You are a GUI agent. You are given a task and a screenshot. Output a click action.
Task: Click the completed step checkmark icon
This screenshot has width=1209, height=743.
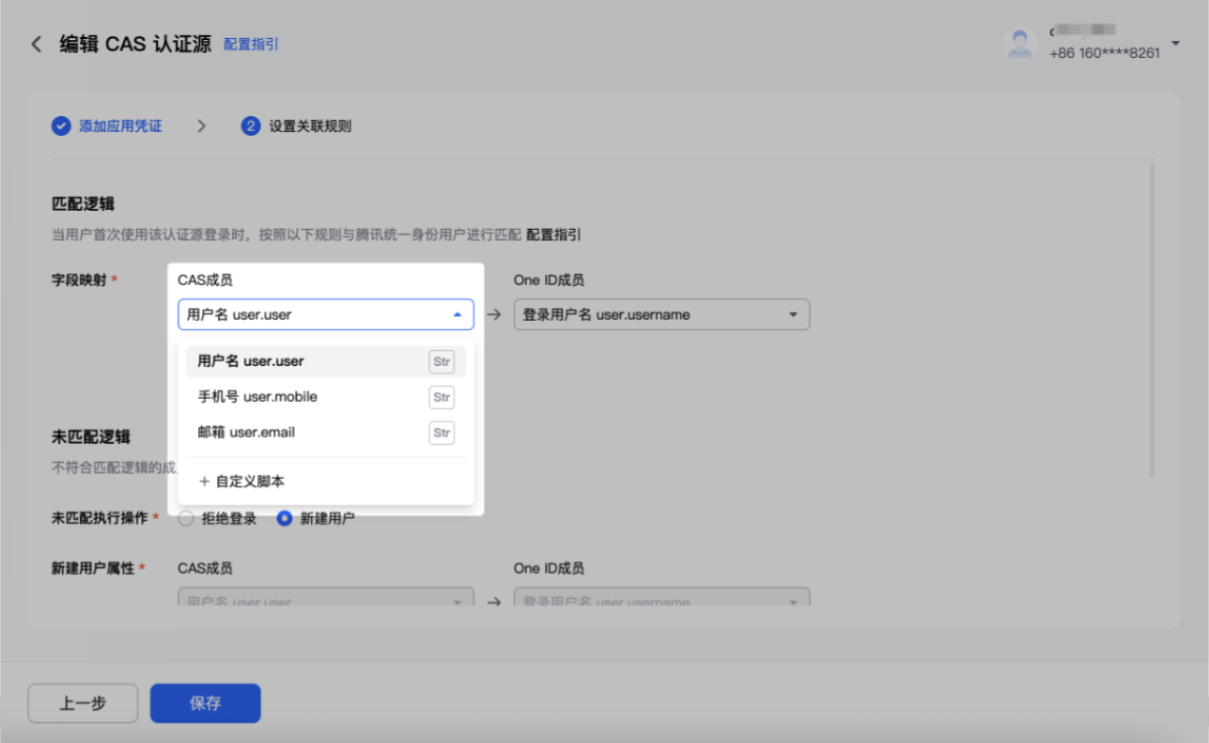pos(61,126)
